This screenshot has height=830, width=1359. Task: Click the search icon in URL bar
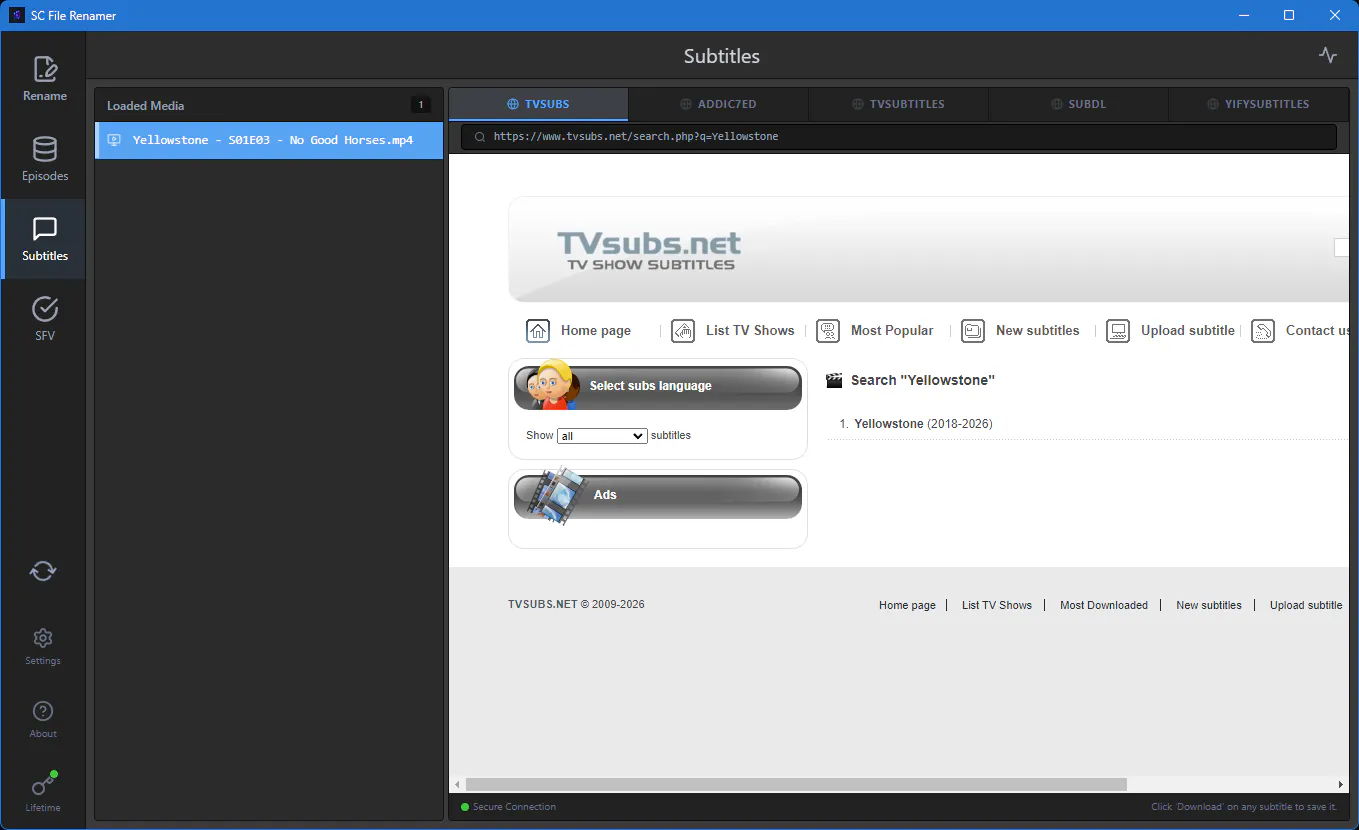click(x=480, y=137)
